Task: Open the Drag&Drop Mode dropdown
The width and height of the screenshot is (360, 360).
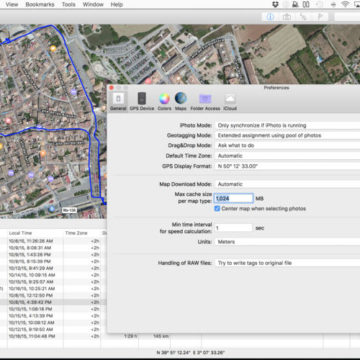Action: pyautogui.click(x=287, y=146)
